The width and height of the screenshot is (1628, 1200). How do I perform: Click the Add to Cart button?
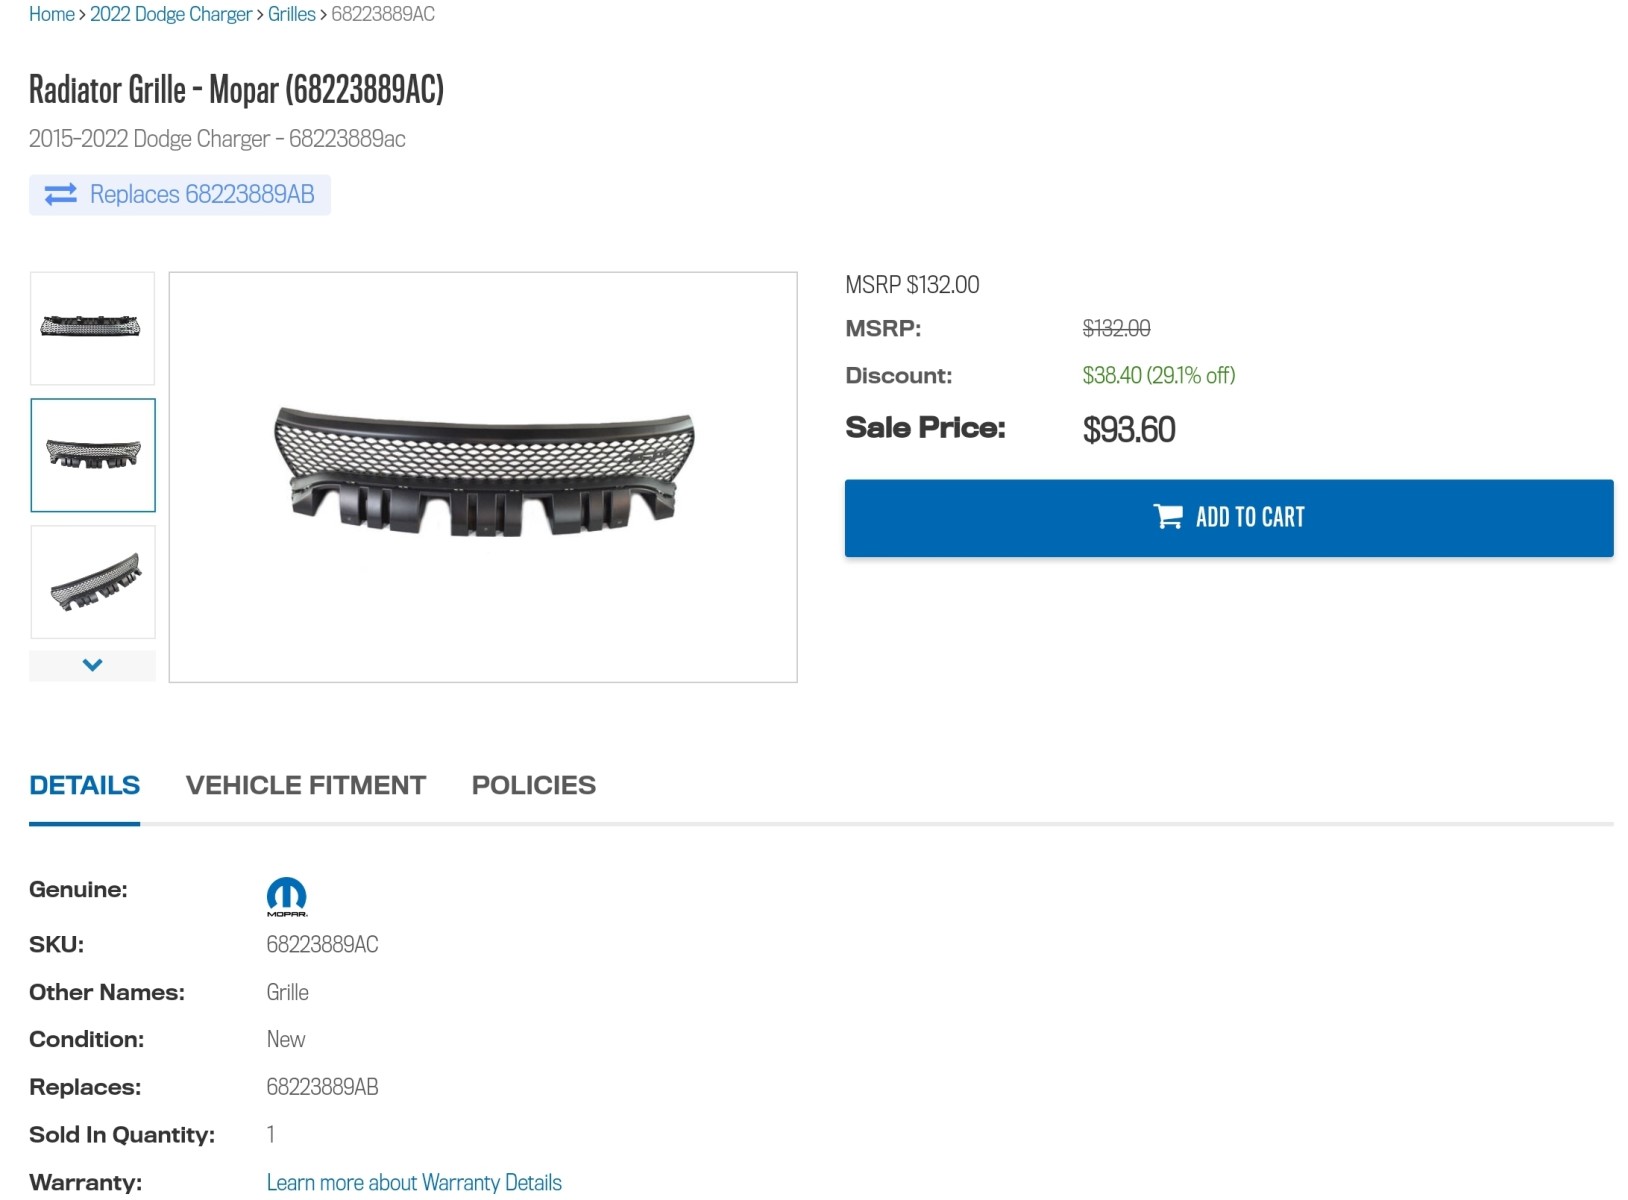point(1228,518)
